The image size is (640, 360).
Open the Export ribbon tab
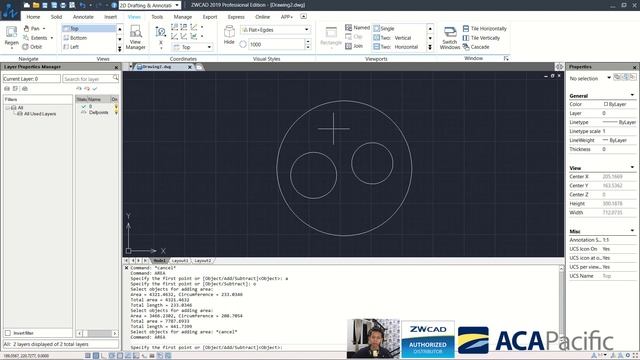(210, 17)
